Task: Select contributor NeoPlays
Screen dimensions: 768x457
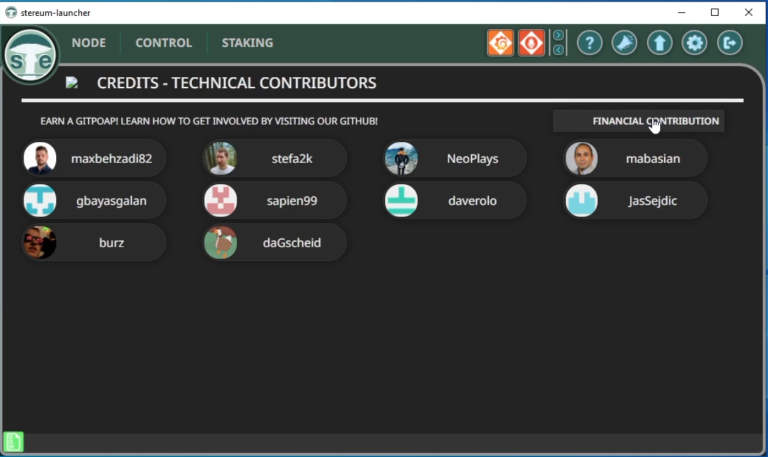Action: (455, 159)
